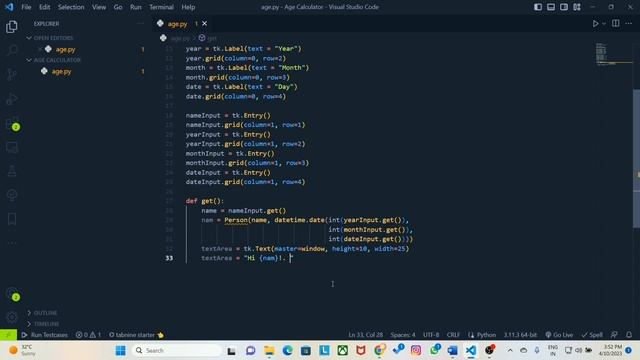Image resolution: width=640 pixels, height=360 pixels.
Task: Select the age.py editor tab
Action: 182,24
